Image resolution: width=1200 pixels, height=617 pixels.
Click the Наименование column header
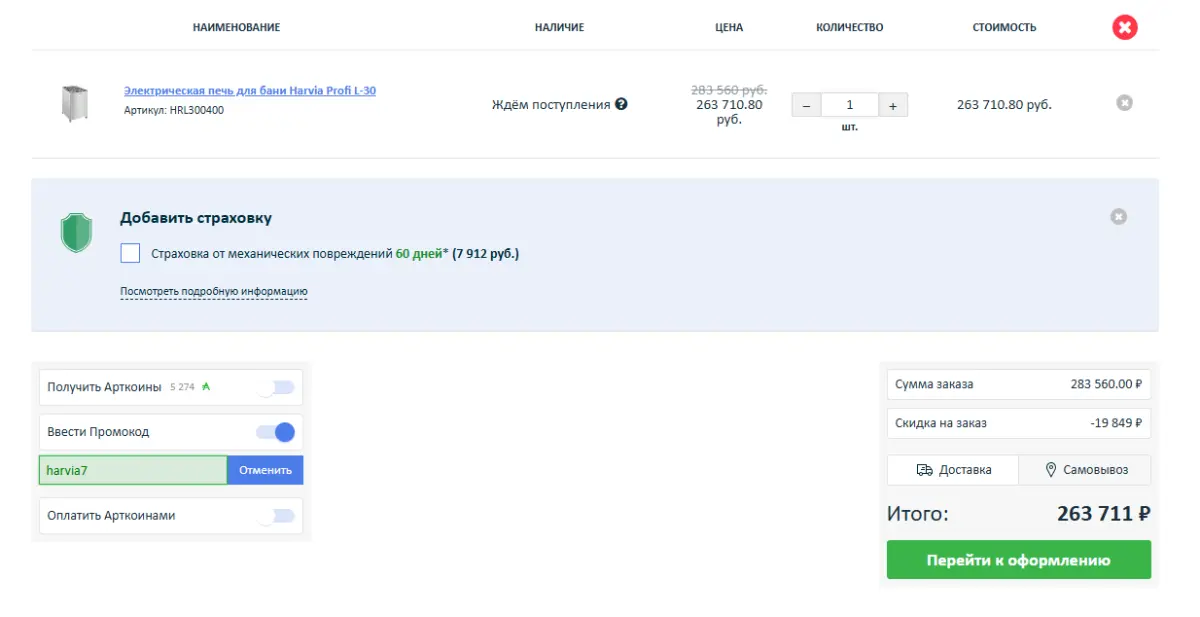click(236, 27)
